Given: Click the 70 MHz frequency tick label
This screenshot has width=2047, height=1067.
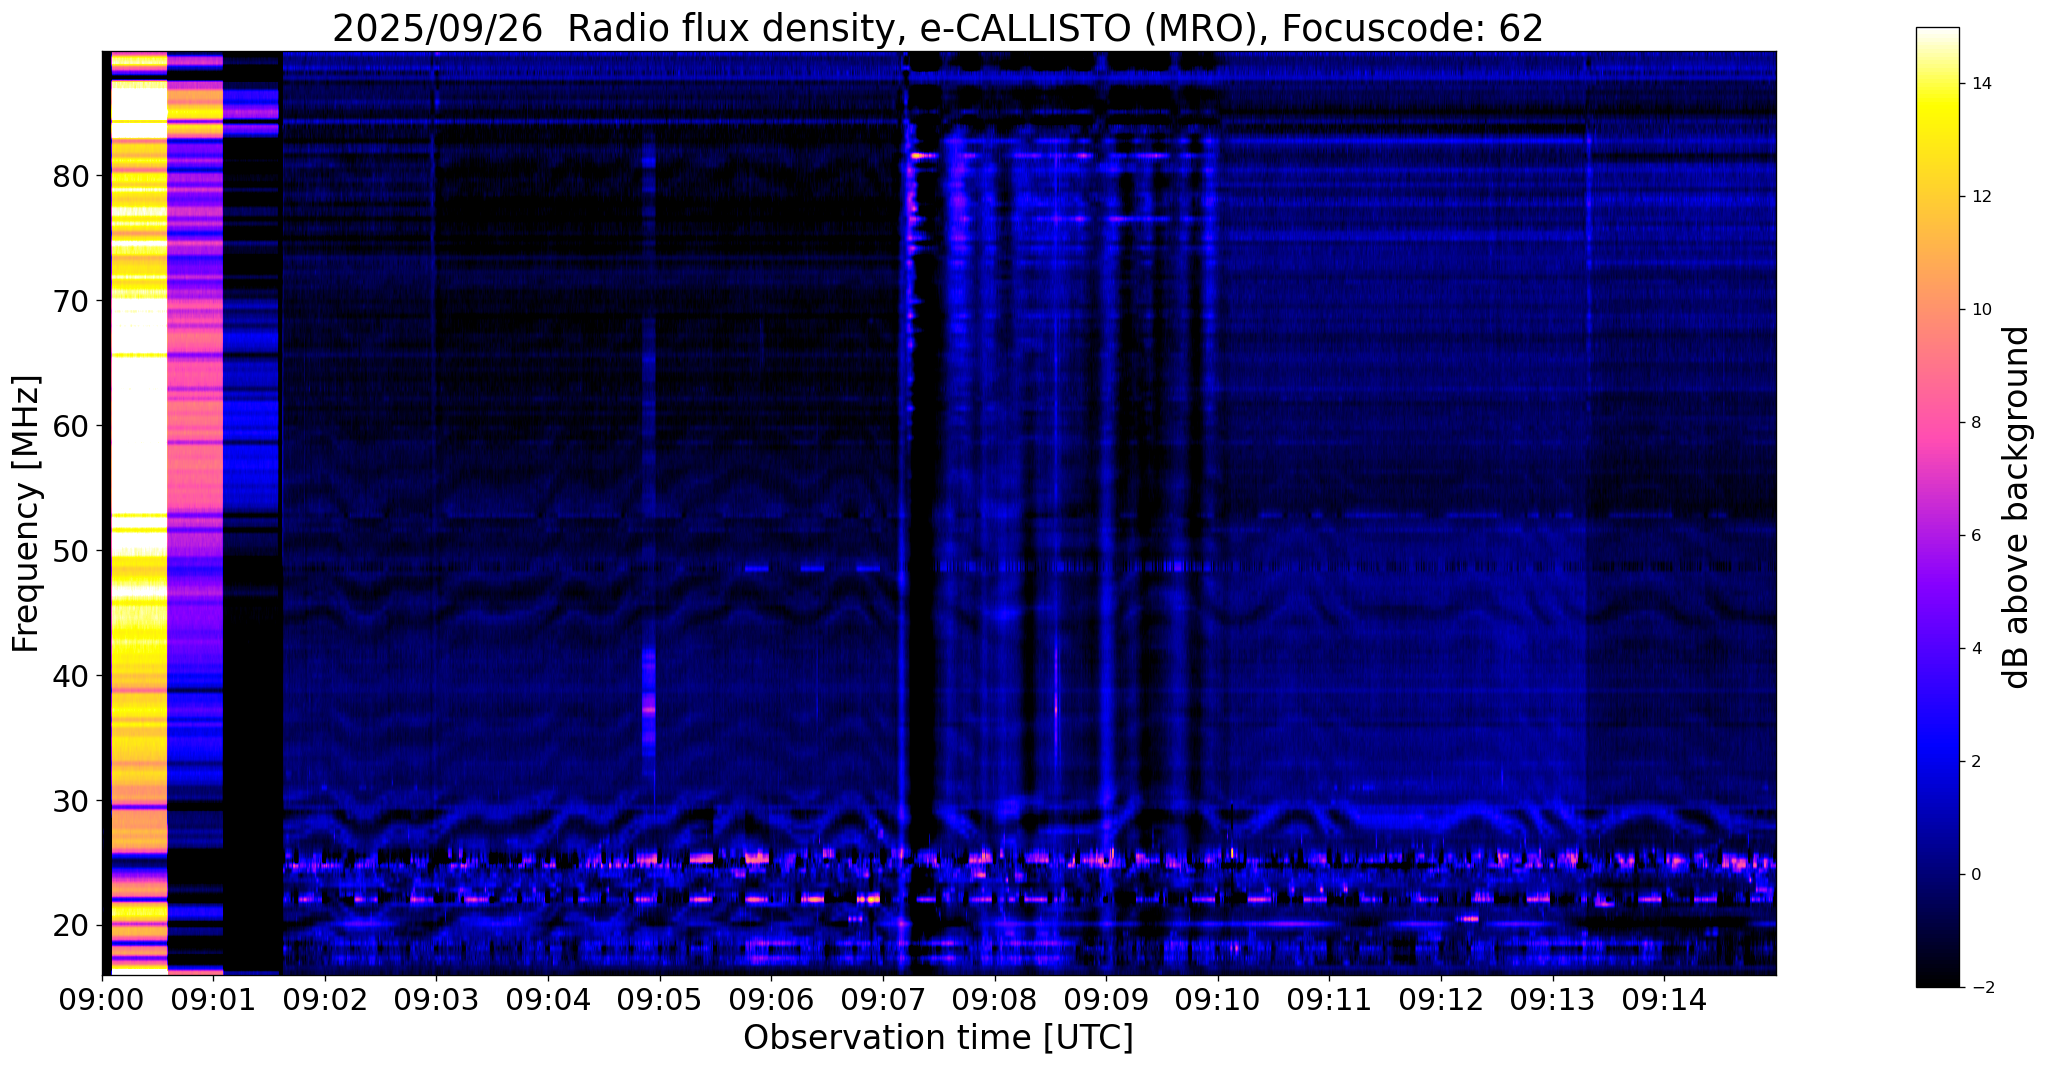Looking at the screenshot, I should (x=72, y=301).
